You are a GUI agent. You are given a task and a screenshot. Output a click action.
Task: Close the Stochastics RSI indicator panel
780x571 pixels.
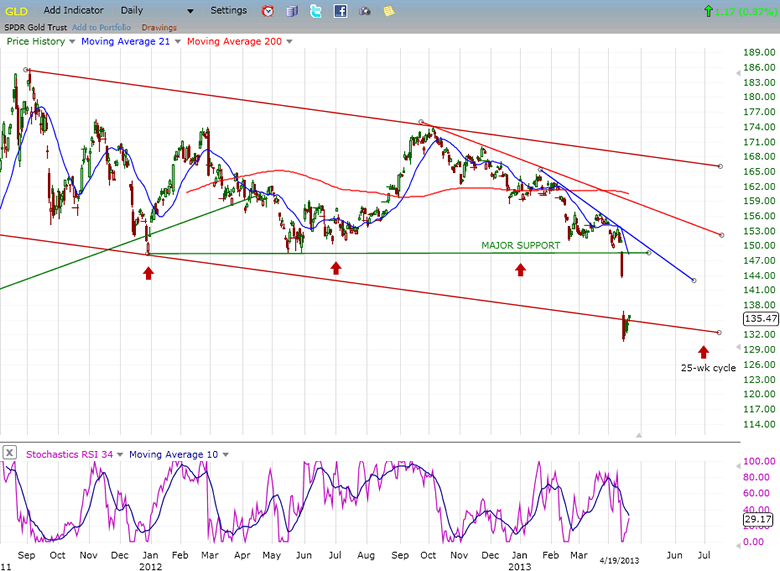tap(9, 453)
